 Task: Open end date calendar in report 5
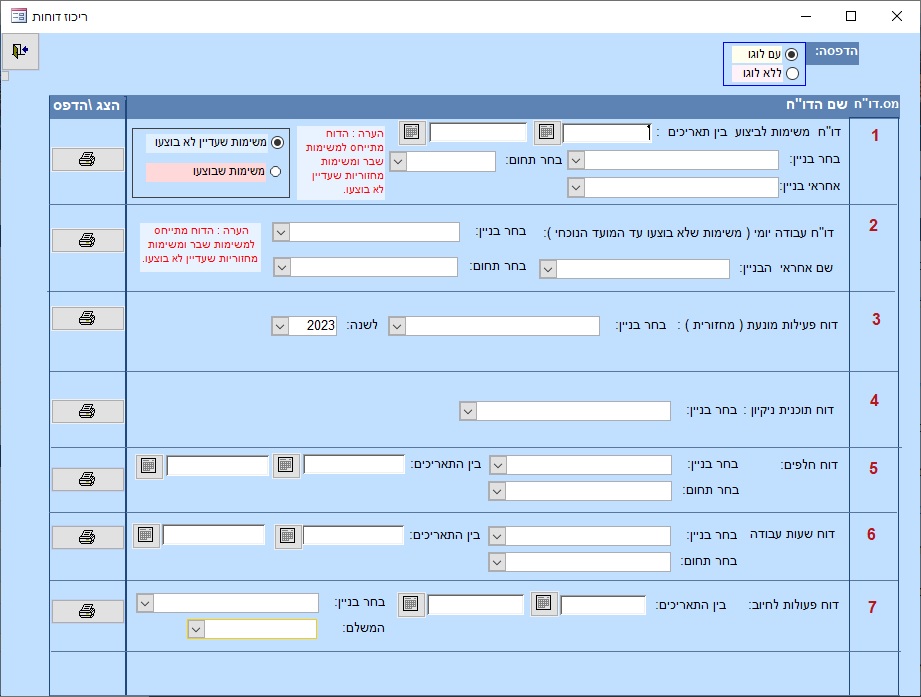pyautogui.click(x=149, y=466)
